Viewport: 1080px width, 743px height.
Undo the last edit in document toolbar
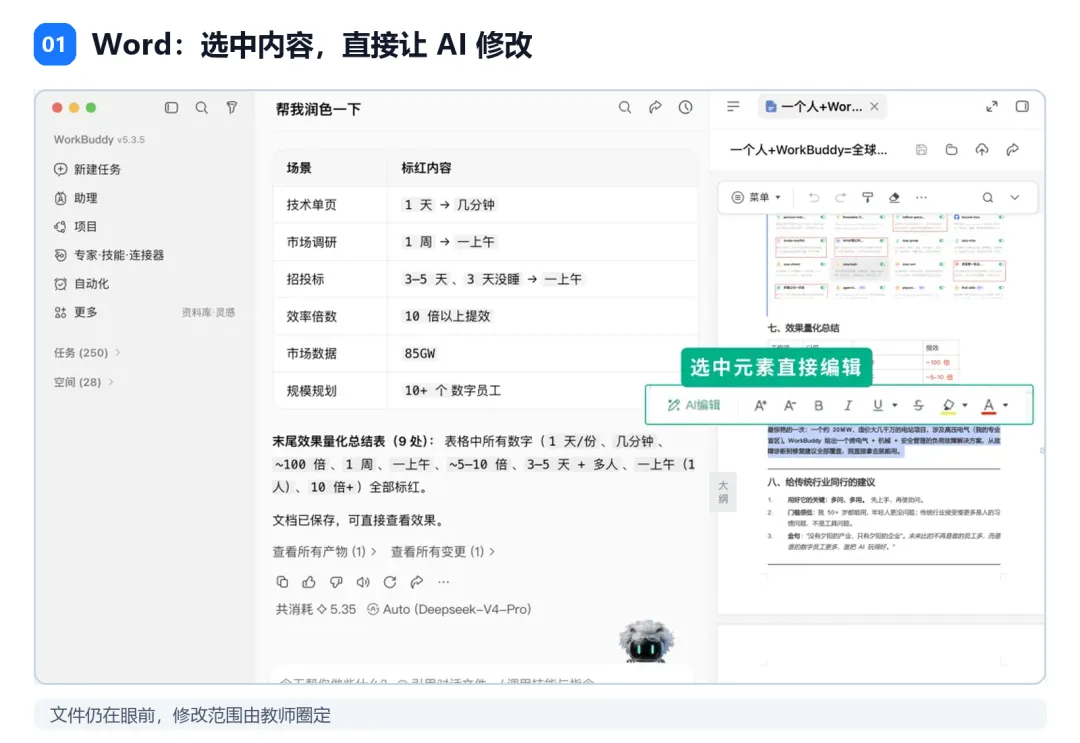tap(814, 198)
